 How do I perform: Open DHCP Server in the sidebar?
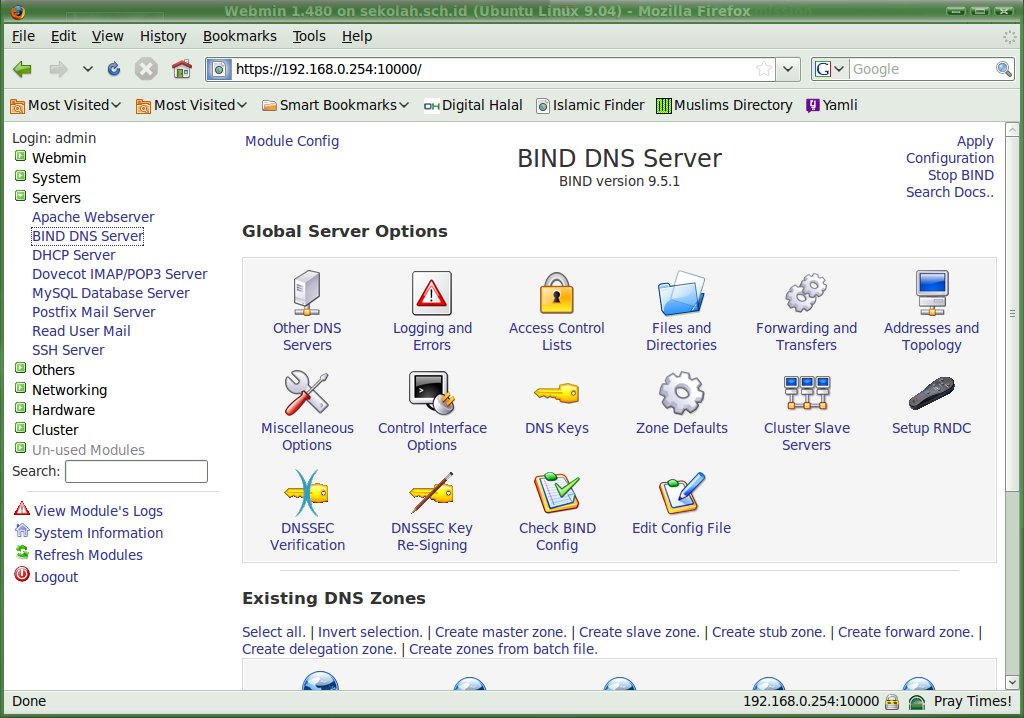(73, 255)
